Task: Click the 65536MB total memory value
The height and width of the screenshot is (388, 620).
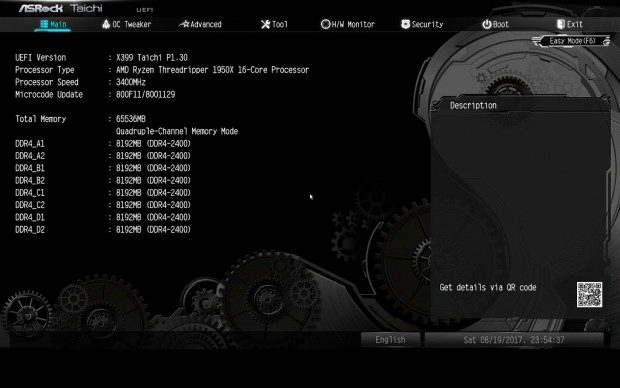Action: [130, 119]
